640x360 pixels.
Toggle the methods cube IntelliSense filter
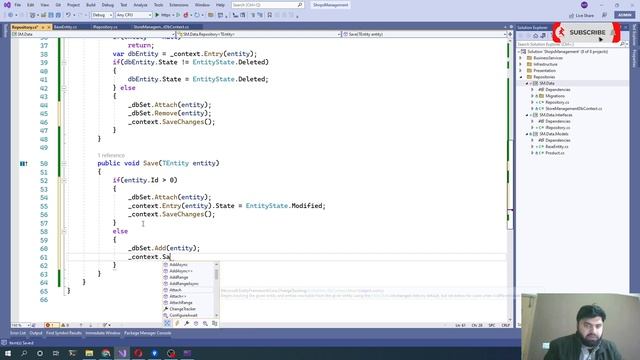pyautogui.click(x=196, y=323)
